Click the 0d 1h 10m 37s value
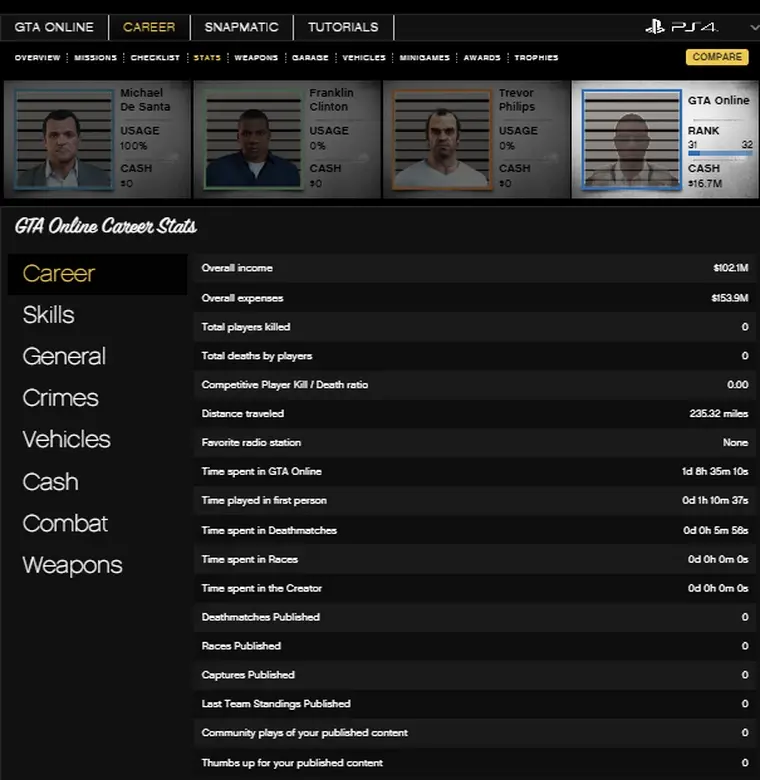The width and height of the screenshot is (760, 780). coord(715,500)
